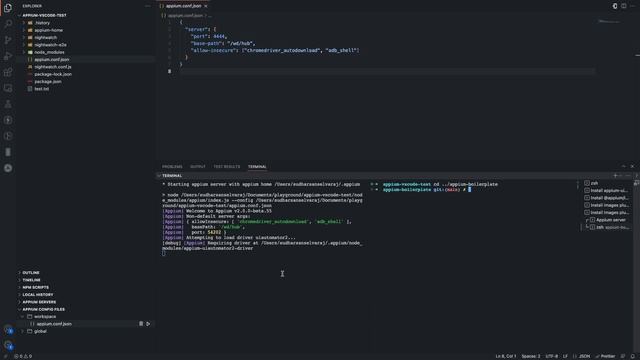Switch to the TEST RESULTS panel tab
The image size is (640, 360).
point(227,167)
